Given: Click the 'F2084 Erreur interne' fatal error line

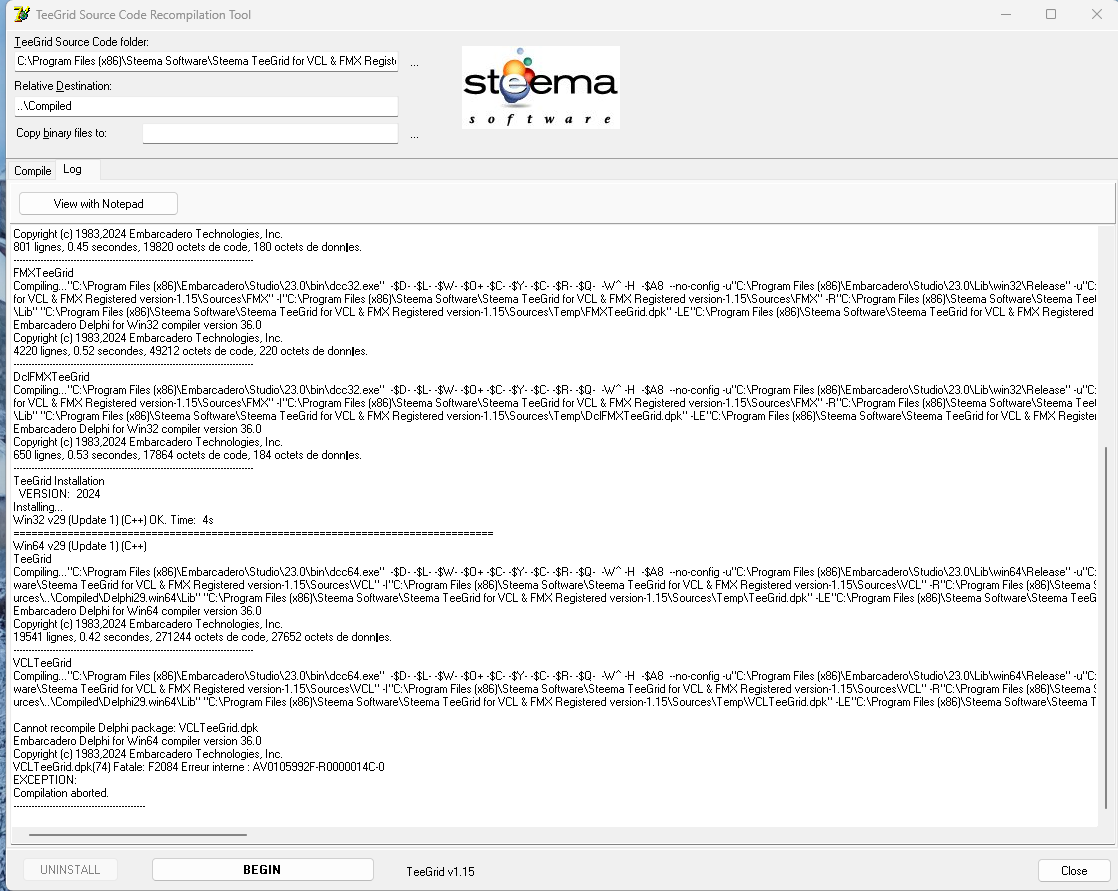Looking at the screenshot, I should [x=199, y=767].
